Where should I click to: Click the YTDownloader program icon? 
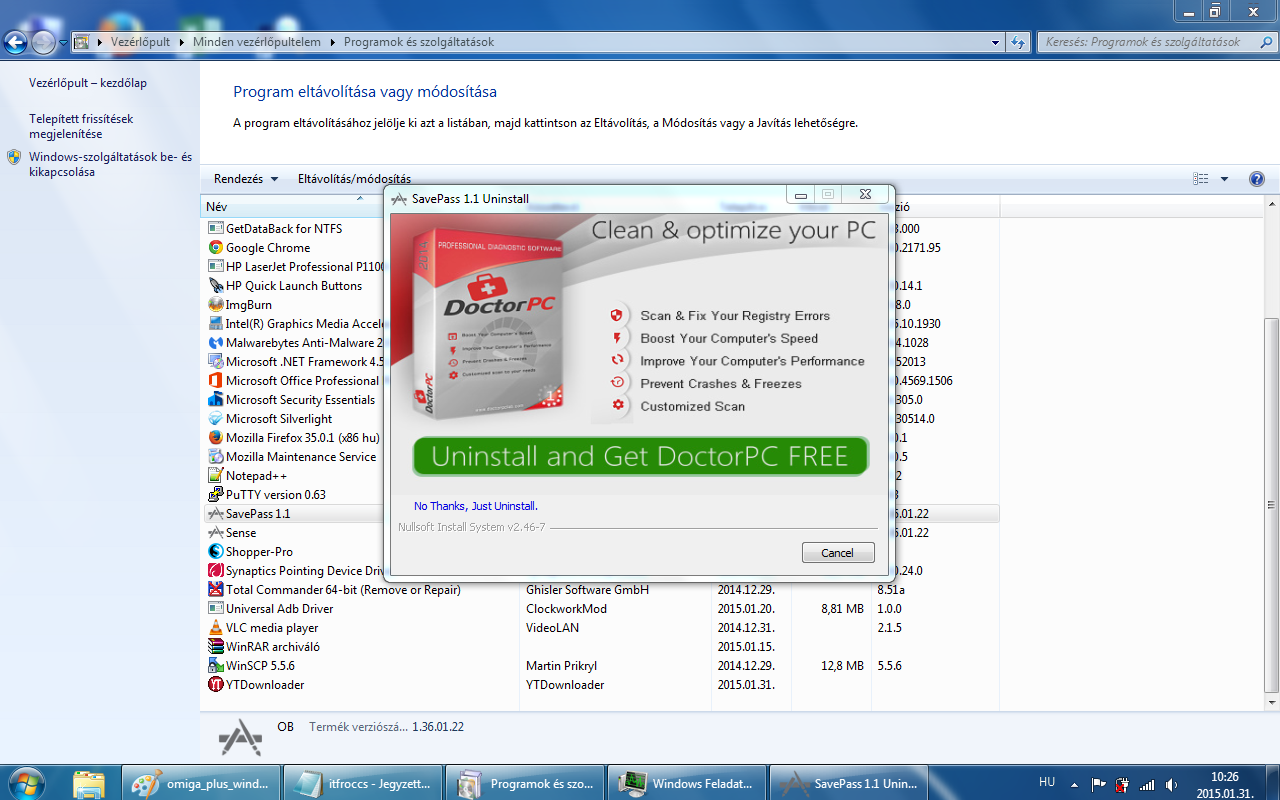[215, 685]
